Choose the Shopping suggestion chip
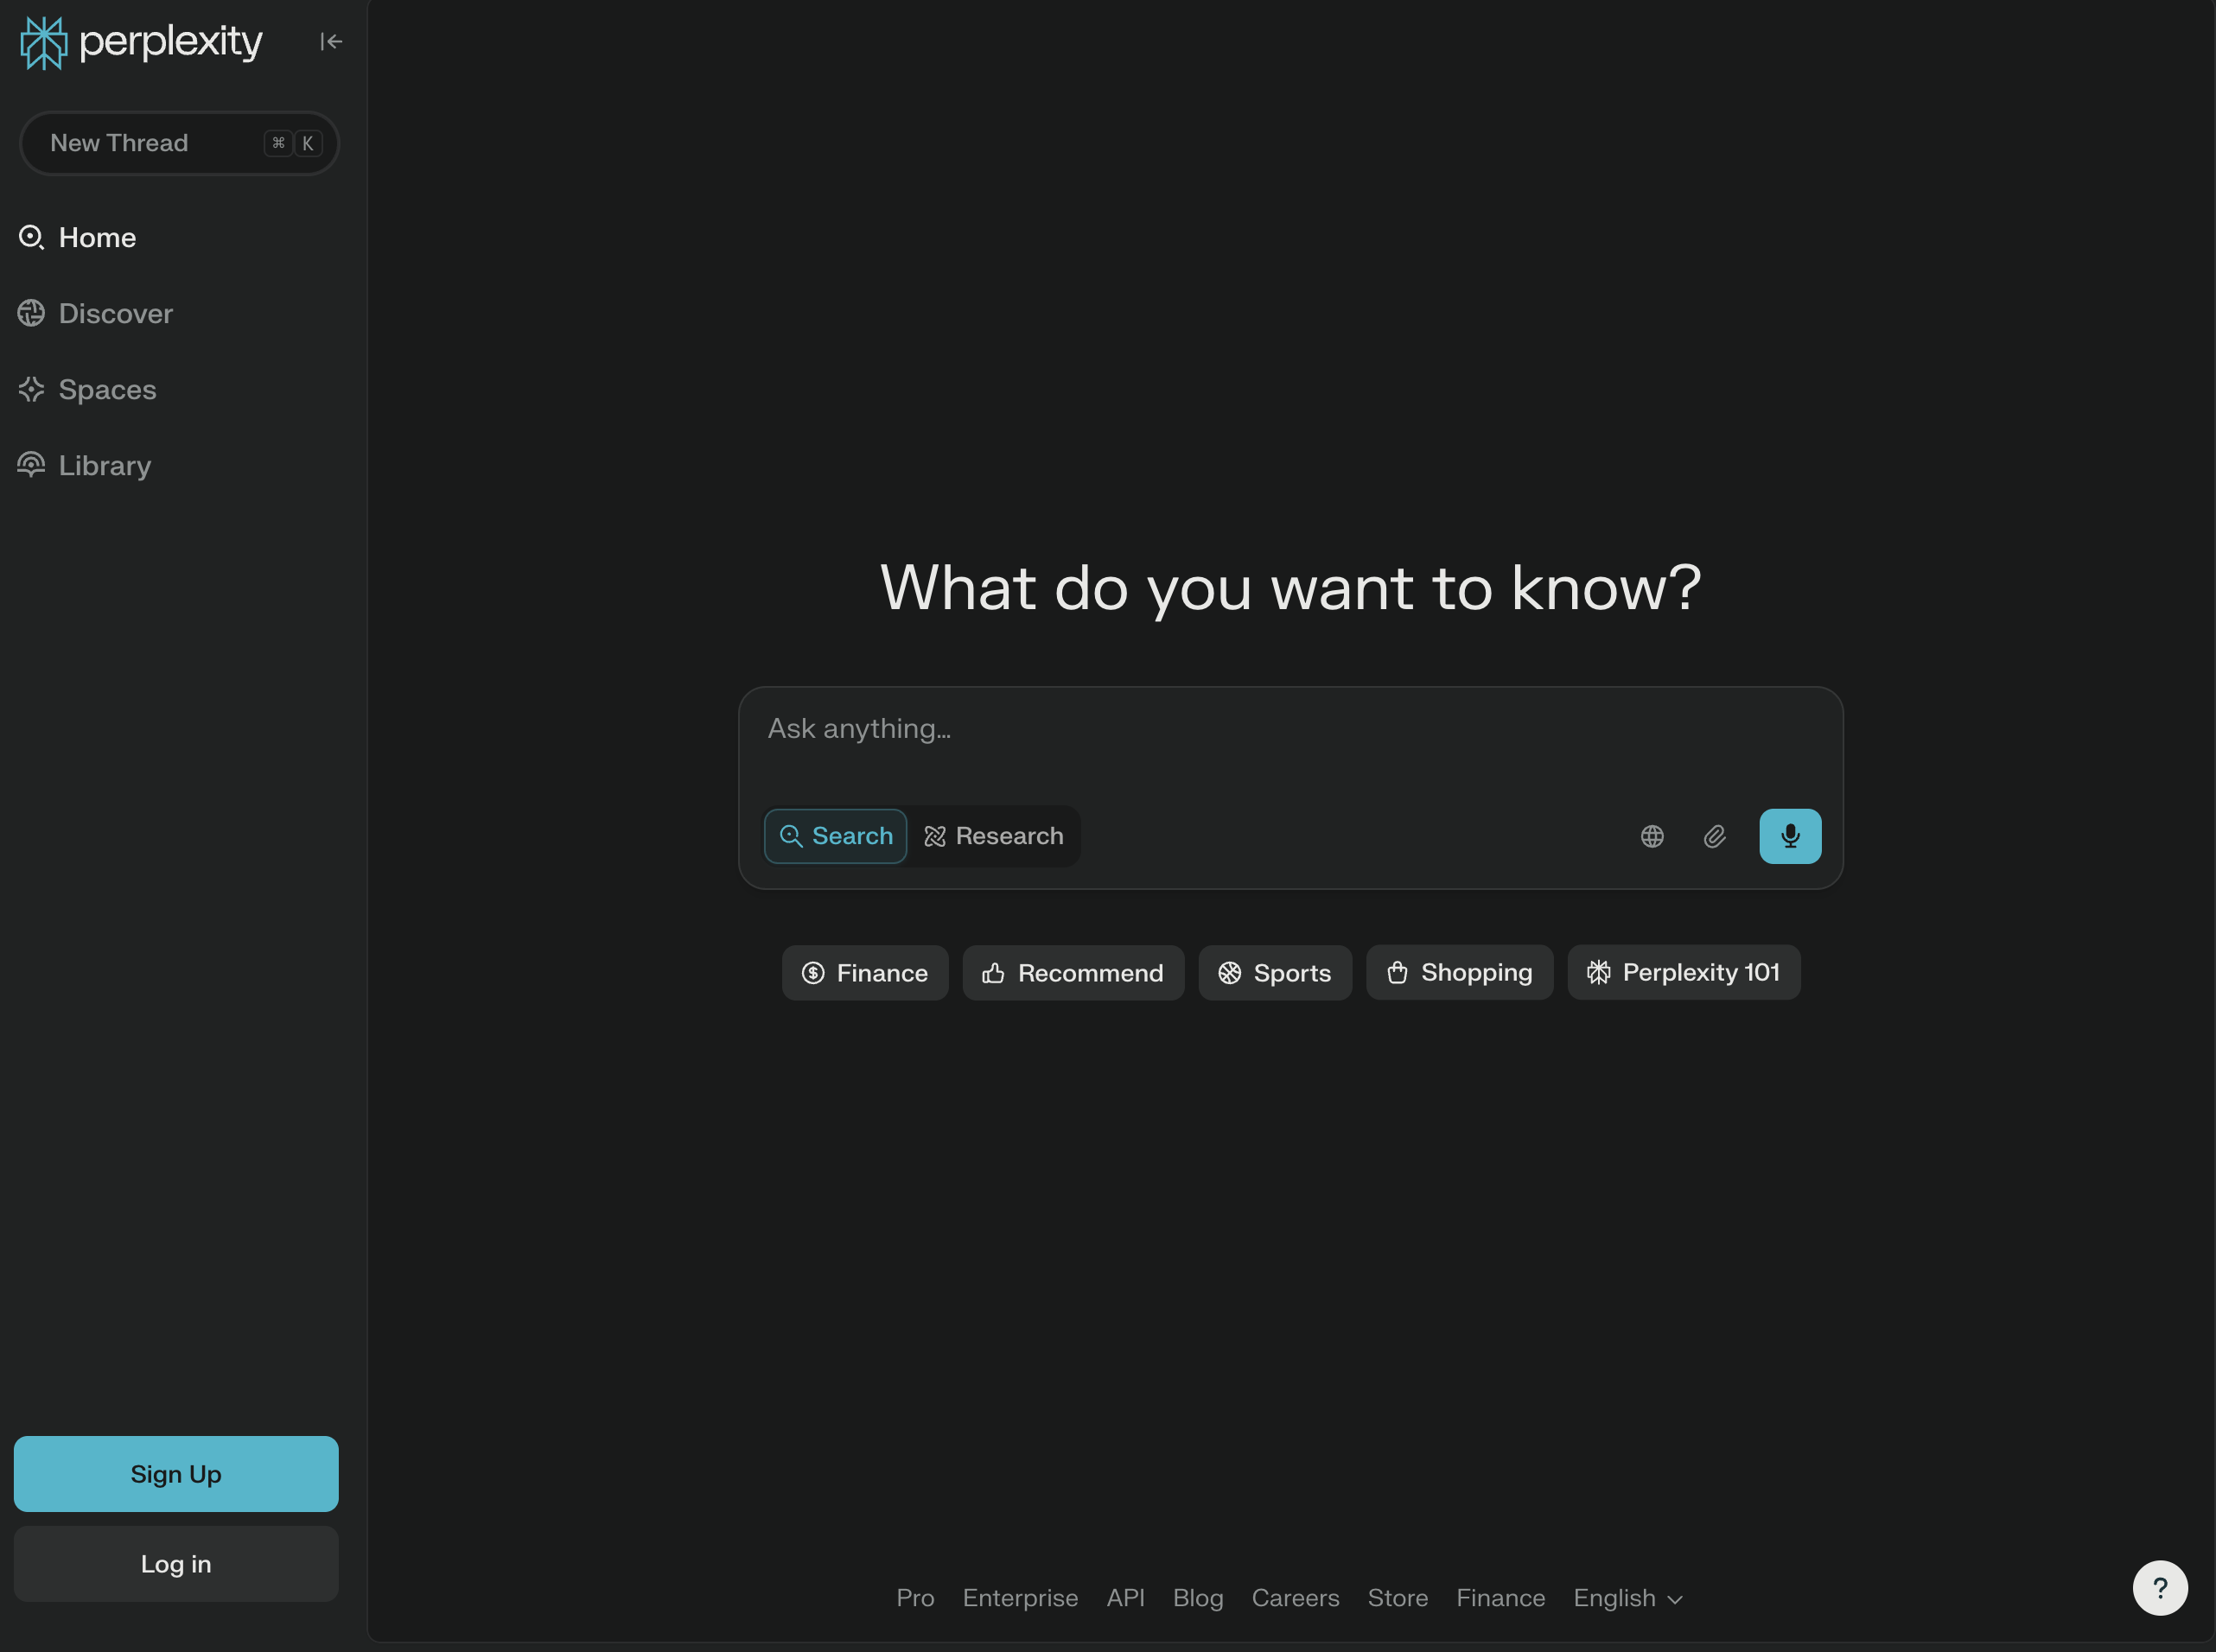Image resolution: width=2216 pixels, height=1652 pixels. 1459,972
